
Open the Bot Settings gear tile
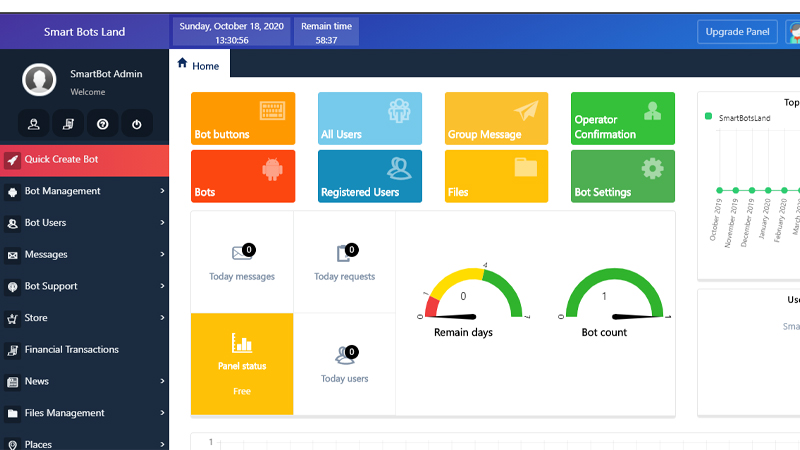coord(622,176)
